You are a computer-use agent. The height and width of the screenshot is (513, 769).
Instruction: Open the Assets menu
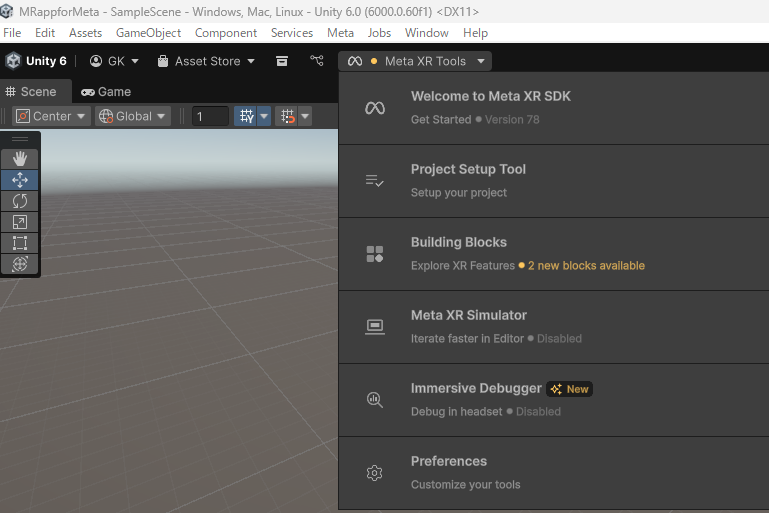click(85, 33)
